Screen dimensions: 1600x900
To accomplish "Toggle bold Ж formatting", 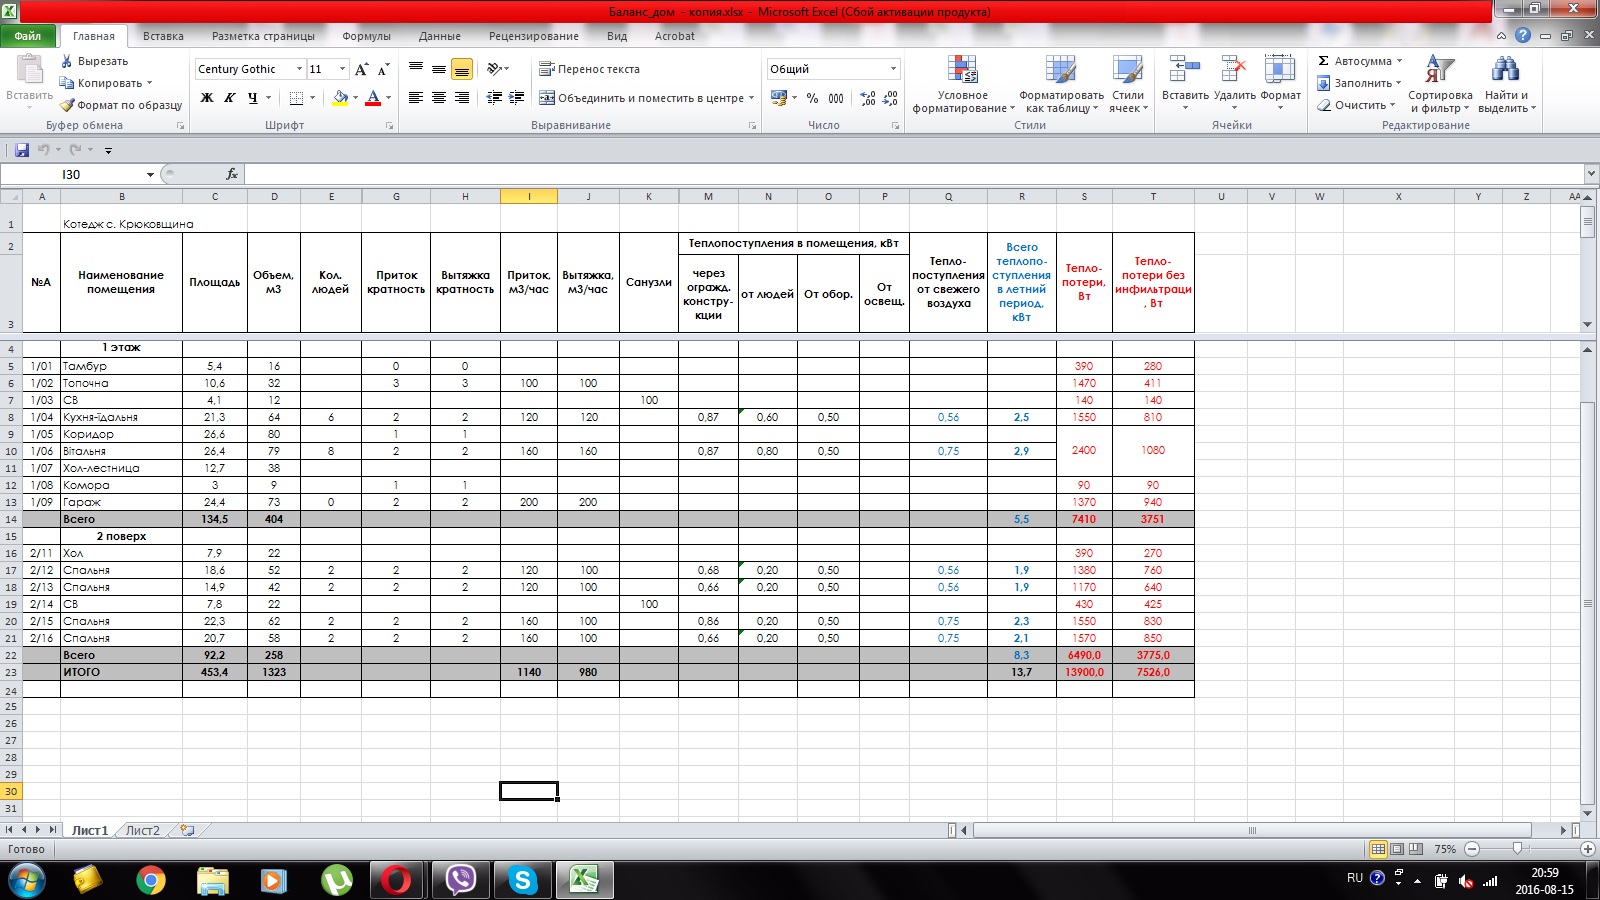I will point(207,98).
